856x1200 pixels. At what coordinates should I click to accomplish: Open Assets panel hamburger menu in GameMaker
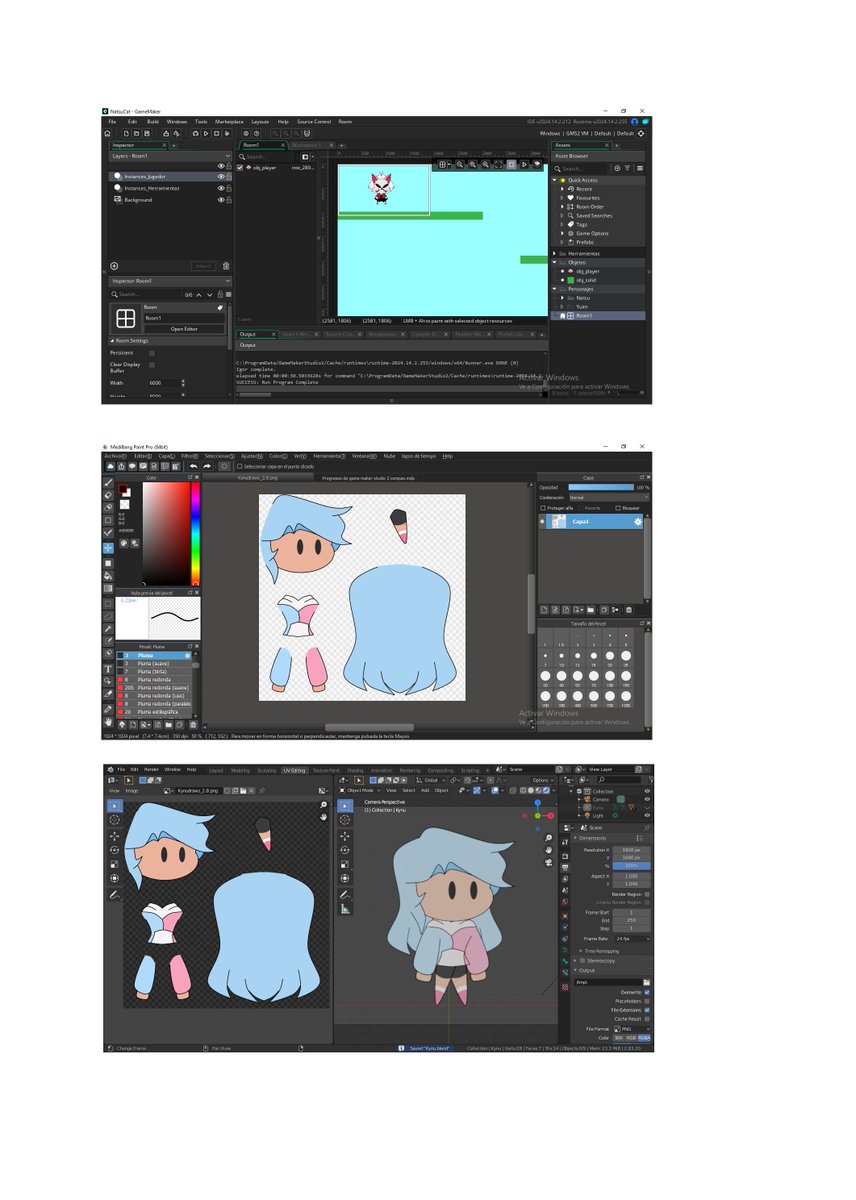pyautogui.click(x=640, y=168)
